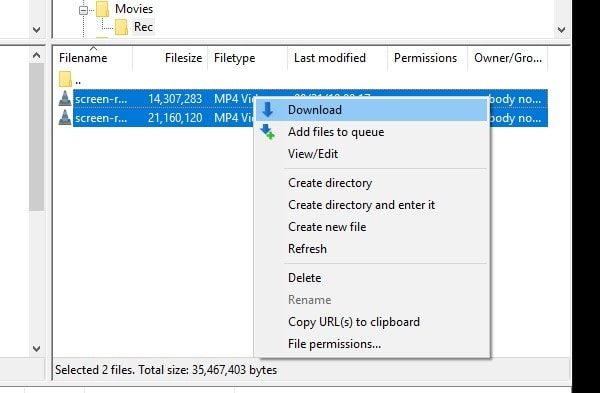Image resolution: width=600 pixels, height=393 pixels.
Task: Open the parent directory '..' entry
Action: 78,81
